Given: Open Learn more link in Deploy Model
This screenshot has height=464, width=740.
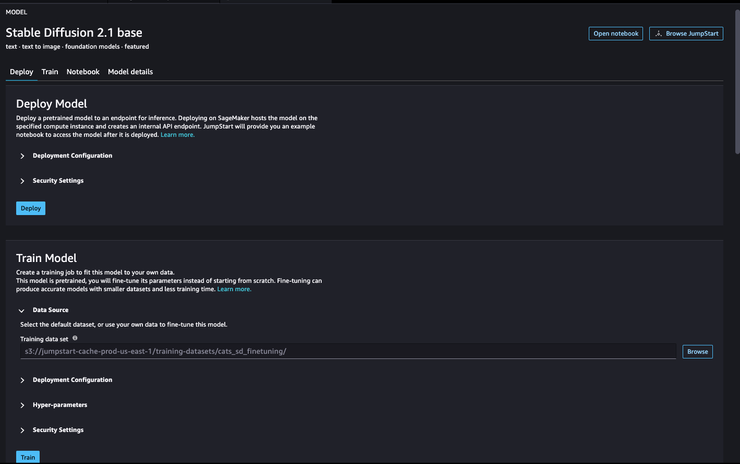Looking at the screenshot, I should click(x=177, y=135).
